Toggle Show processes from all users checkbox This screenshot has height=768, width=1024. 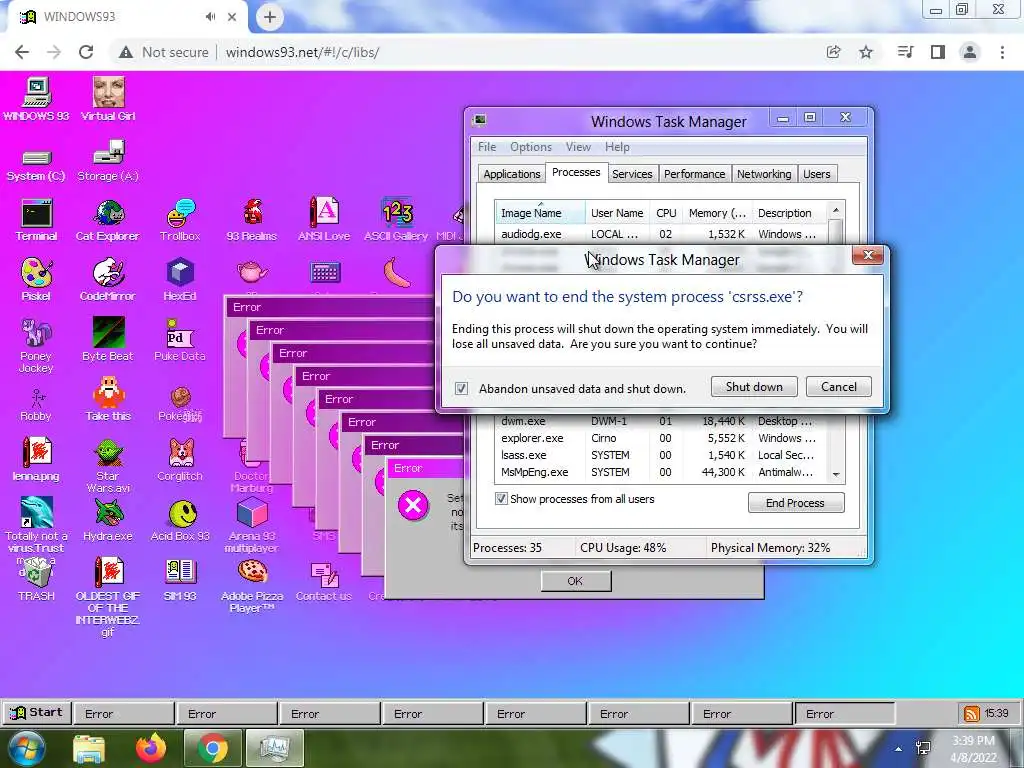501,499
